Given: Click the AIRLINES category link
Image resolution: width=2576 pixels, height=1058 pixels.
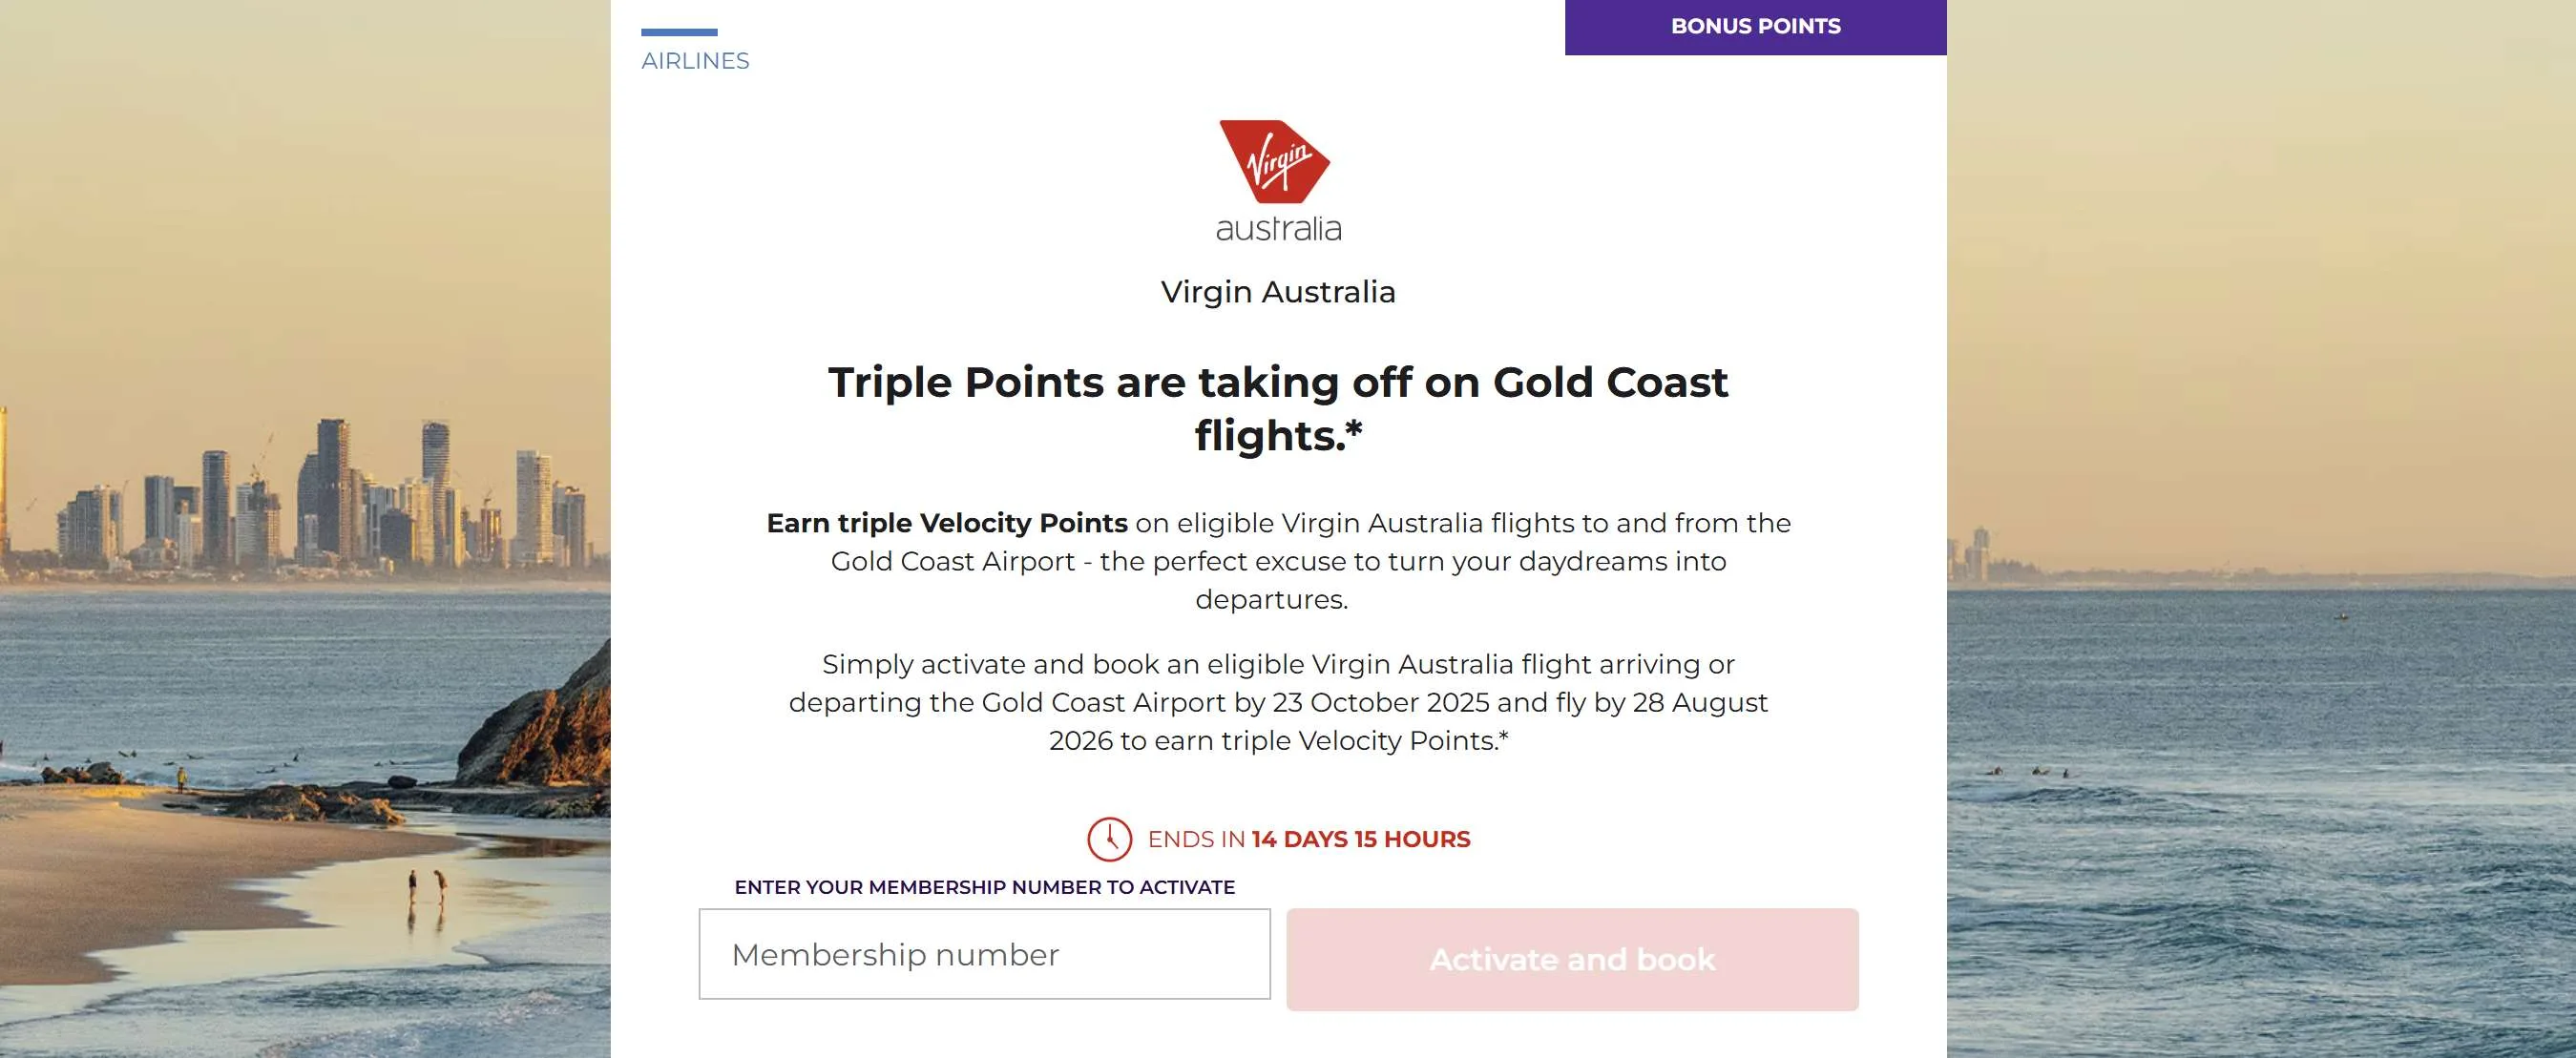Looking at the screenshot, I should pyautogui.click(x=695, y=61).
